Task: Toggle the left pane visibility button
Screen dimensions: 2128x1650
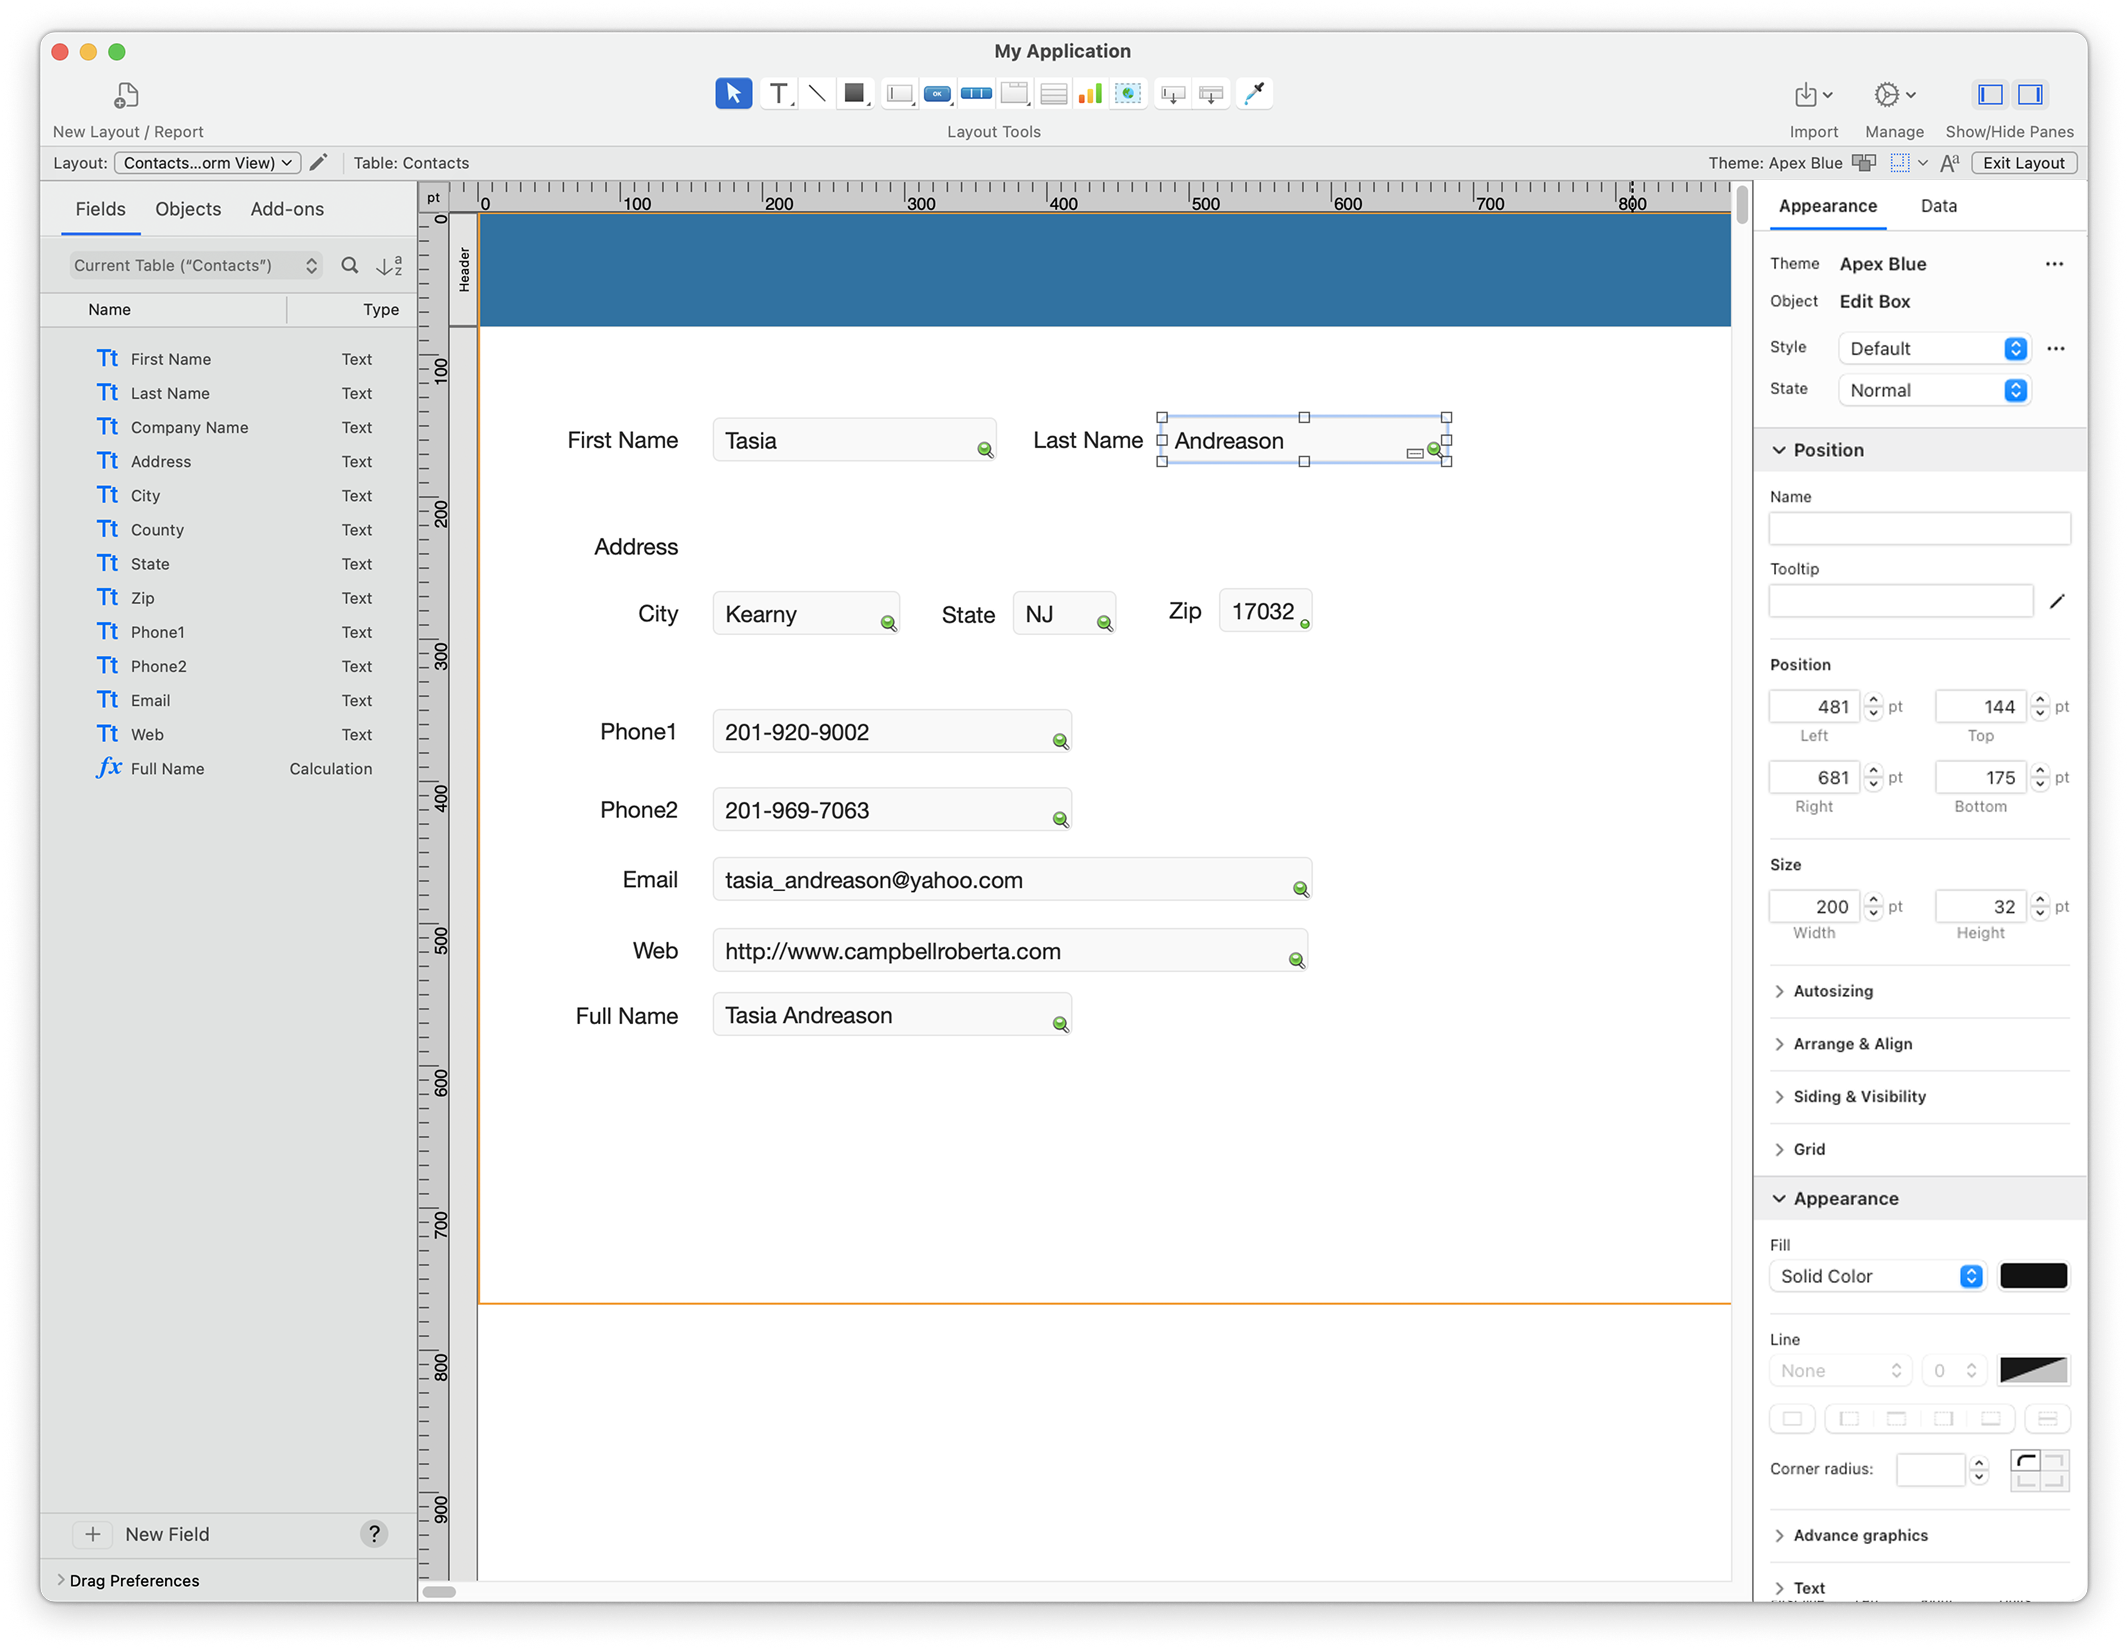Action: [1990, 95]
